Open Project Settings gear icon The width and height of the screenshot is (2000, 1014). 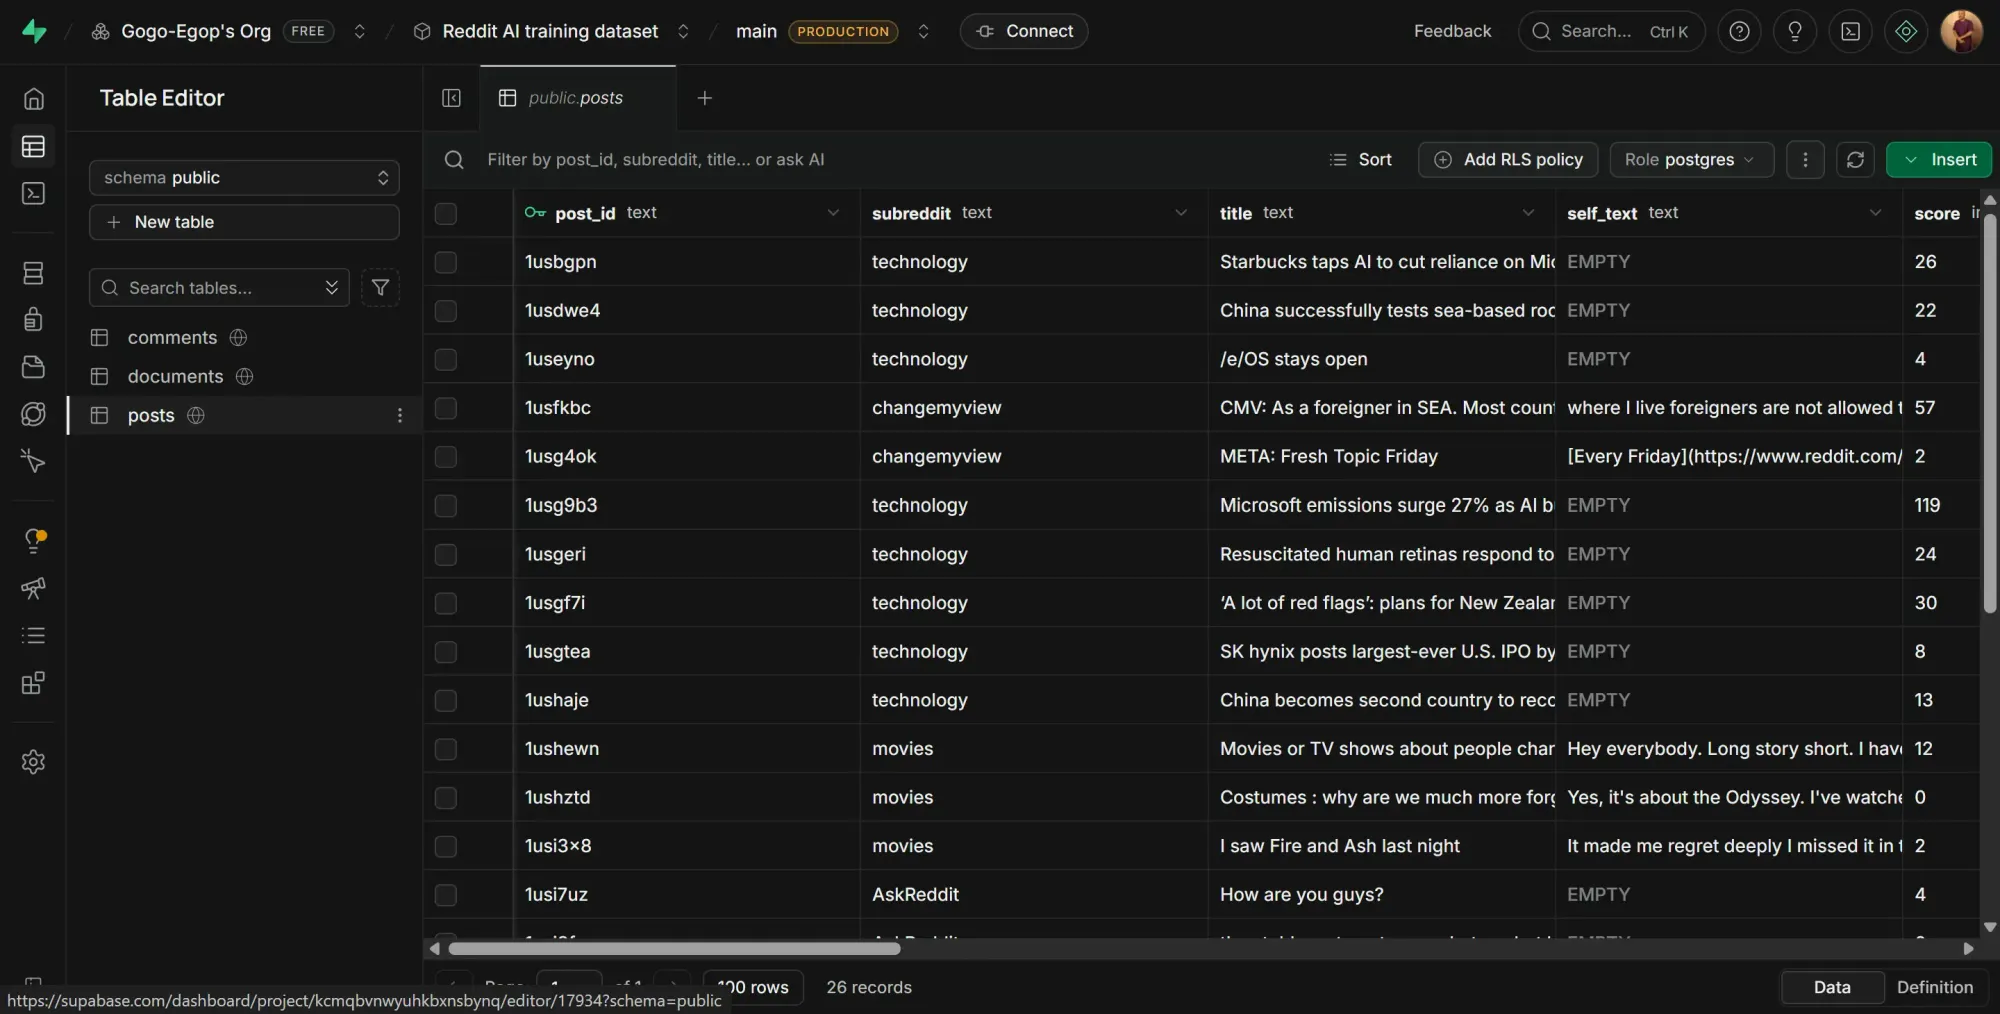click(33, 762)
